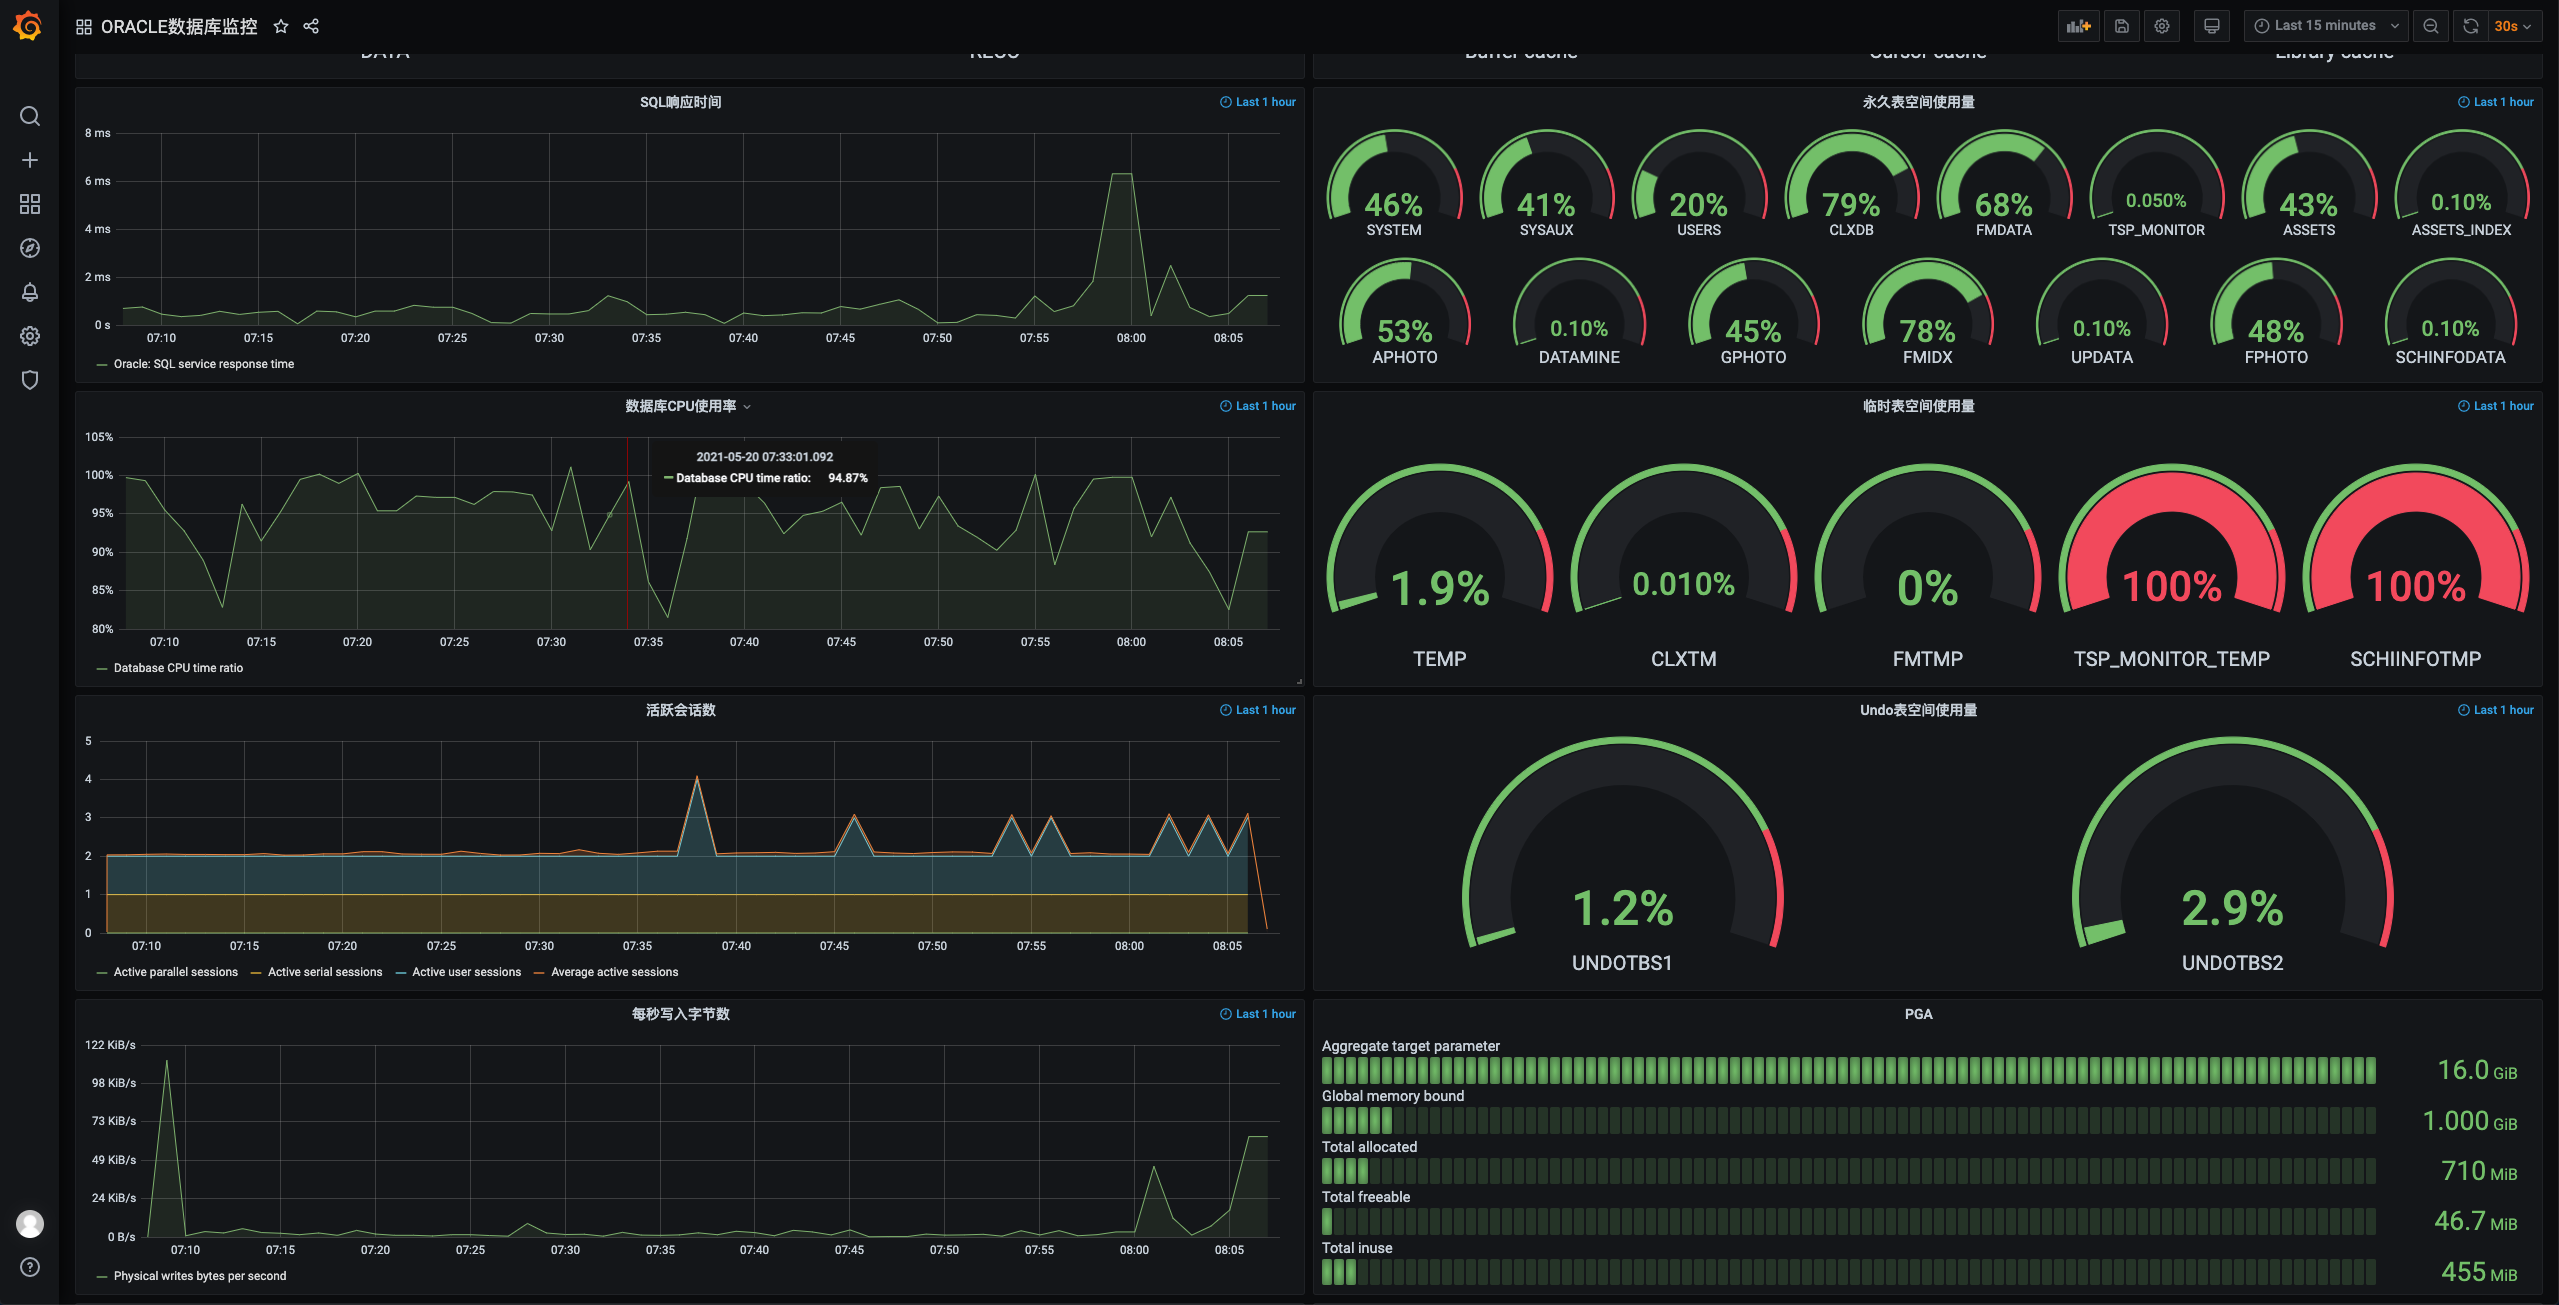The height and width of the screenshot is (1305, 2559).
Task: Open the Explore compass icon
Action: [30, 248]
